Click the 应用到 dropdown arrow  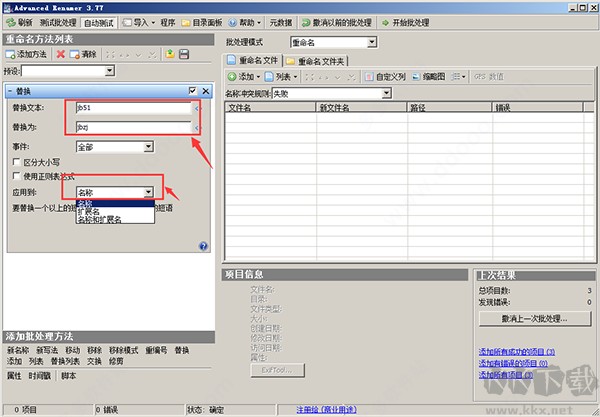pos(148,192)
